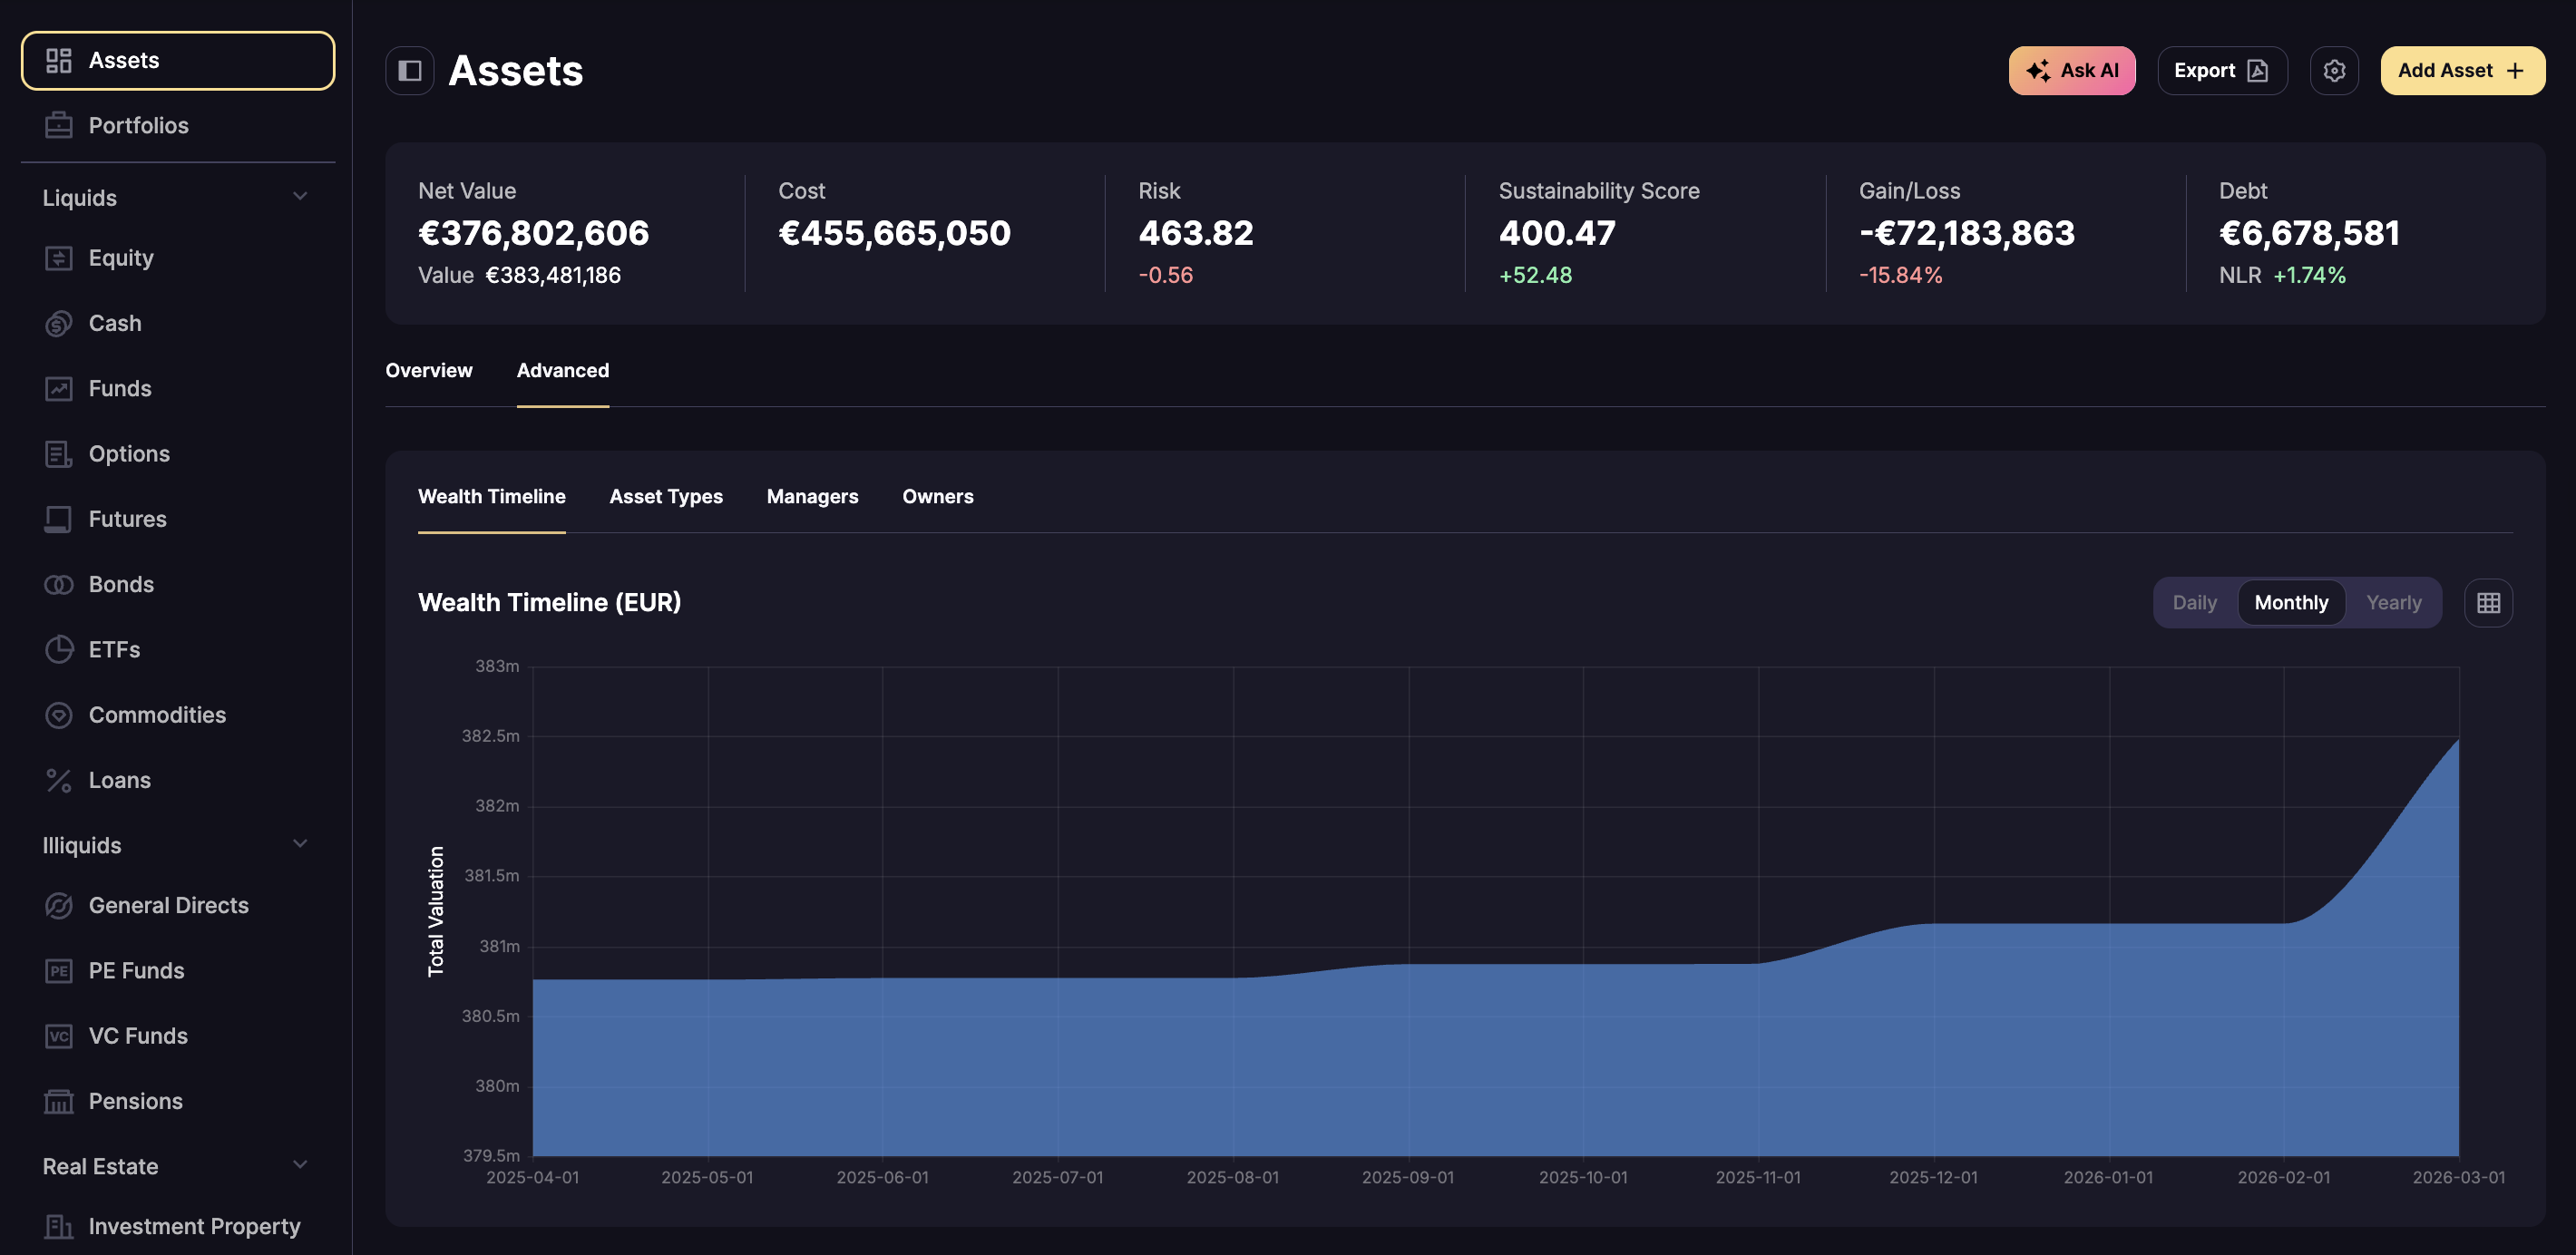Screen dimensions: 2576x1255
Task: Click the Funds chart icon
Action: pyautogui.click(x=59, y=388)
